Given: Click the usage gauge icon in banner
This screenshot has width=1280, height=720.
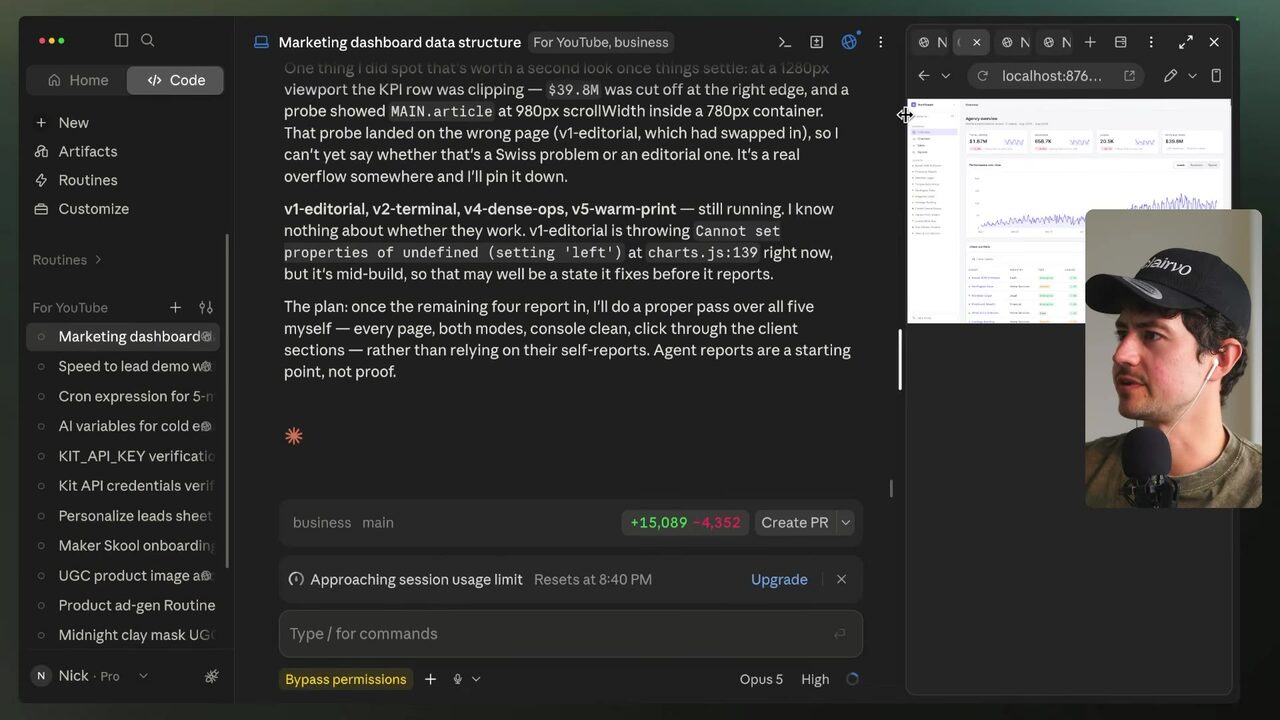Looking at the screenshot, I should pos(296,580).
